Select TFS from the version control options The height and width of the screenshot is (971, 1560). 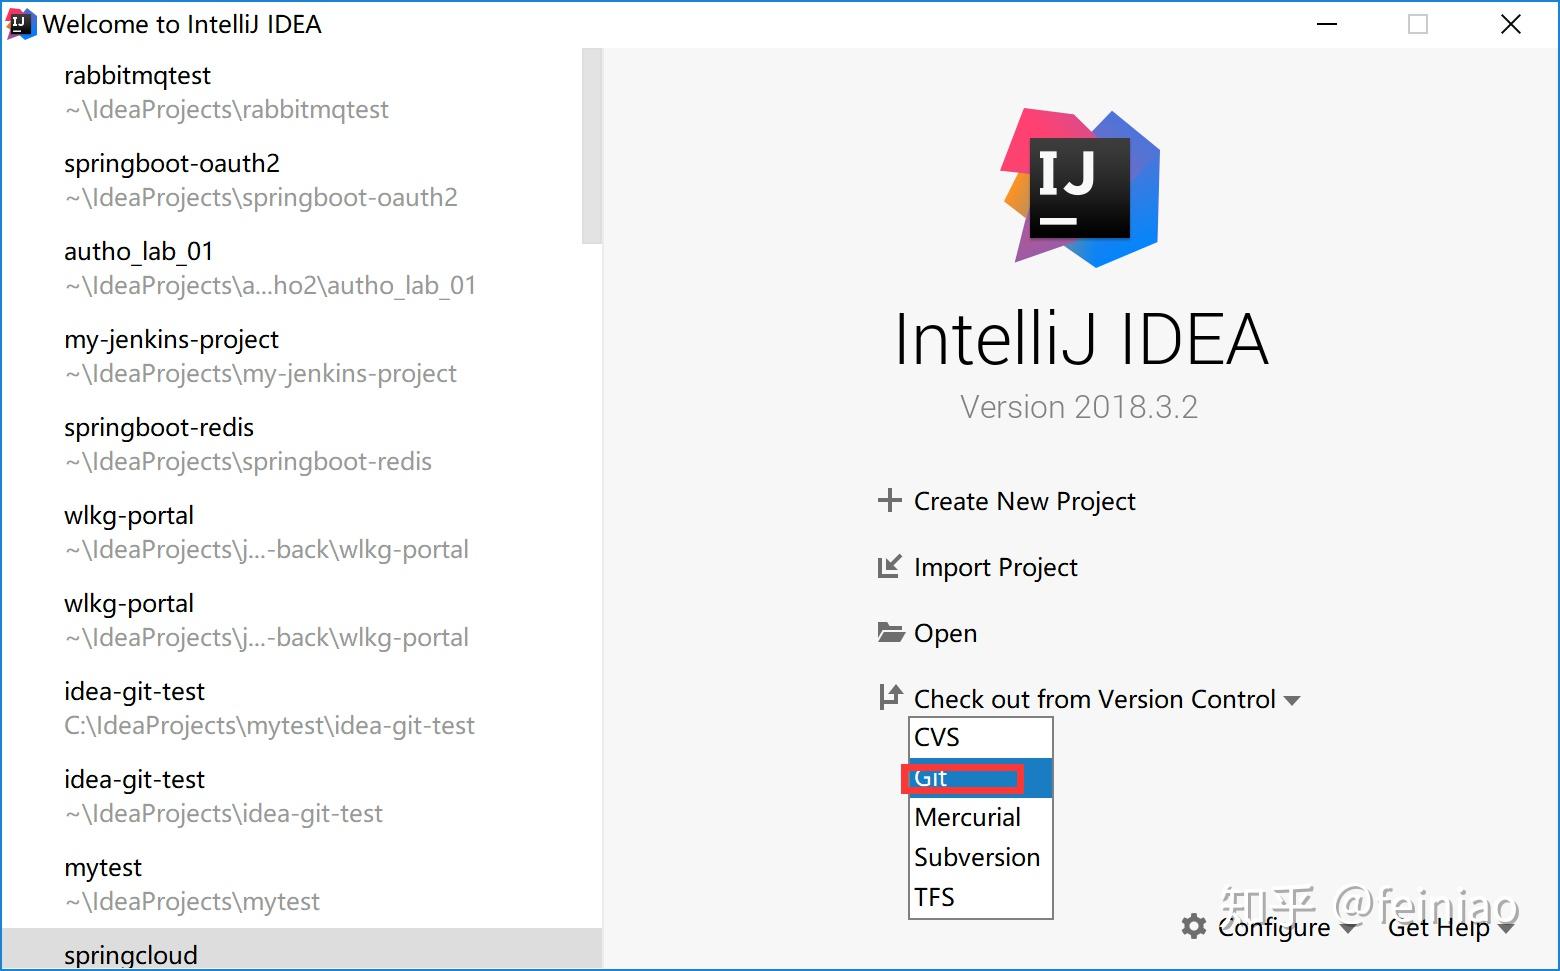click(934, 896)
